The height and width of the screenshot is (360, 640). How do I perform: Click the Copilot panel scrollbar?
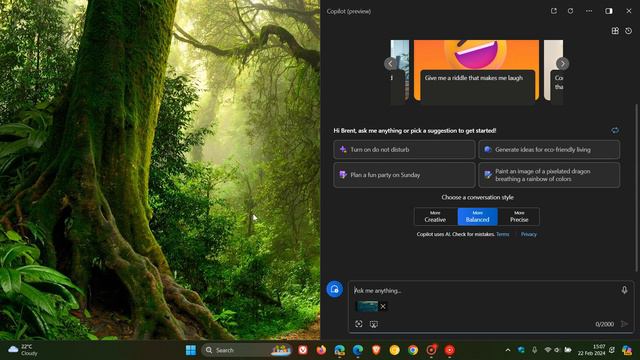(636, 188)
